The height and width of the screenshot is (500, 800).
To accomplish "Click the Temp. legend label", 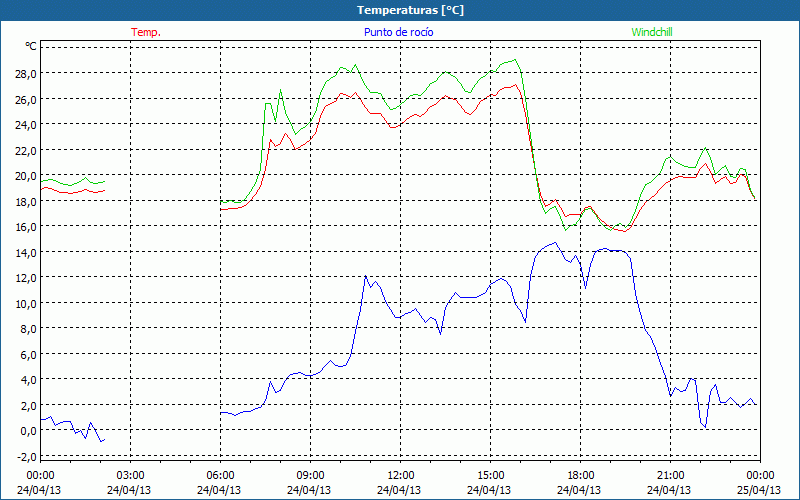I will tap(146, 32).
